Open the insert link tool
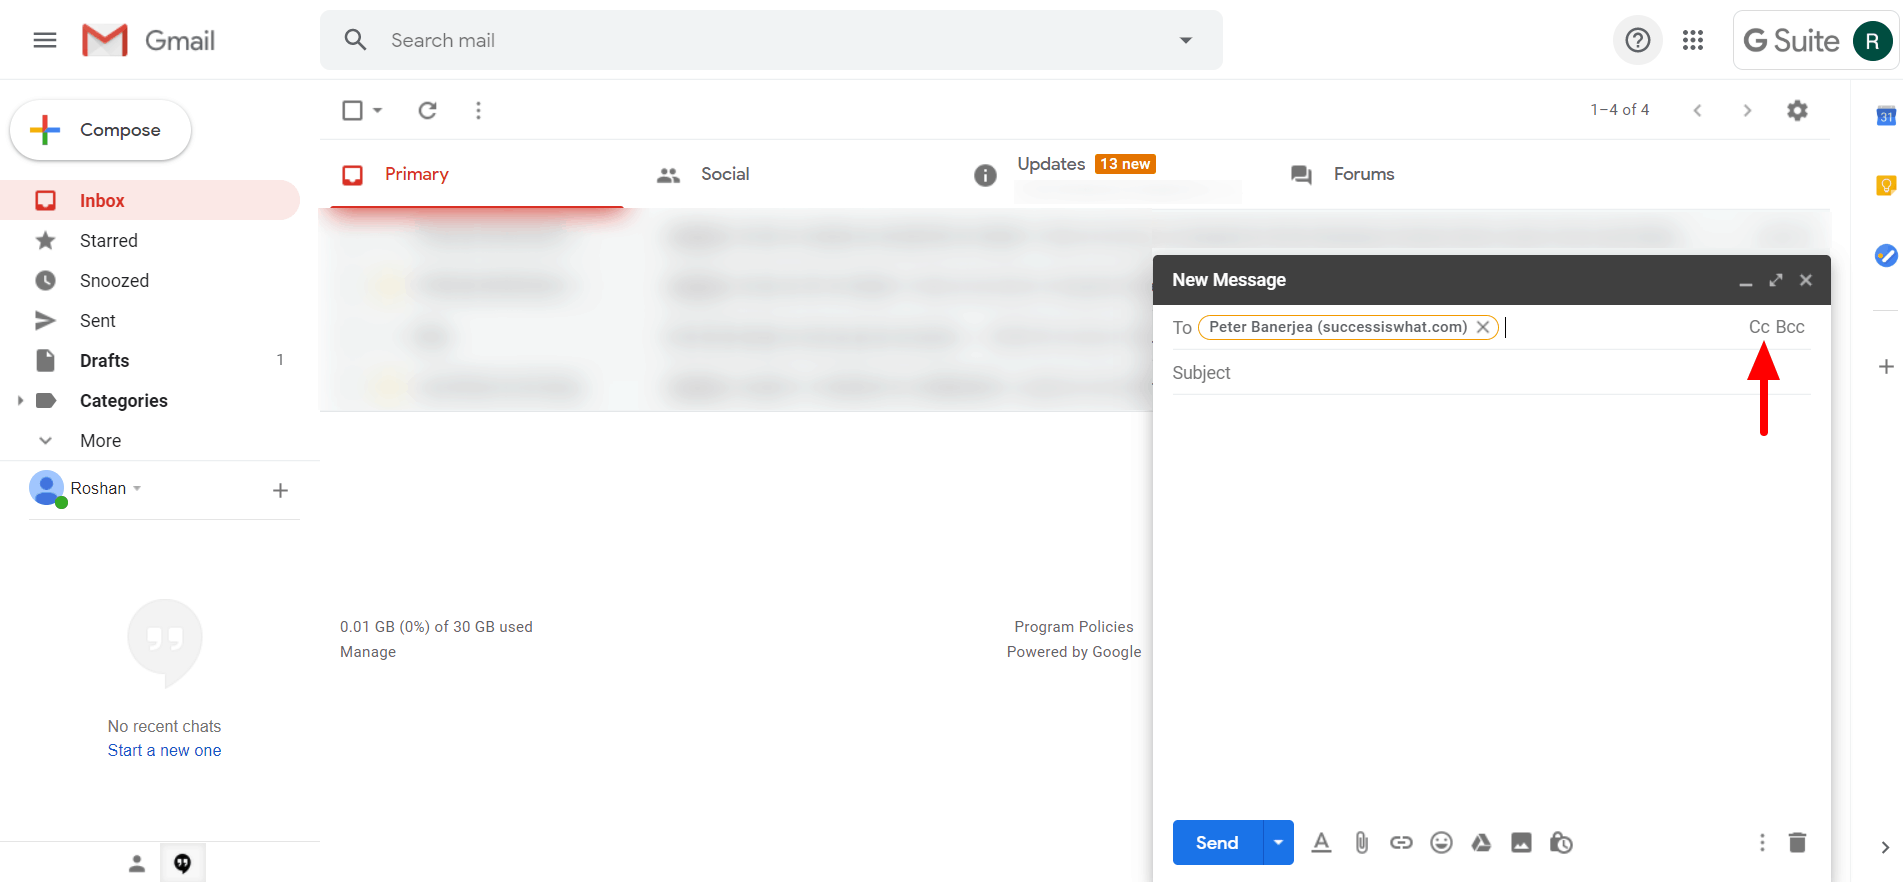This screenshot has height=882, width=1903. [1401, 843]
